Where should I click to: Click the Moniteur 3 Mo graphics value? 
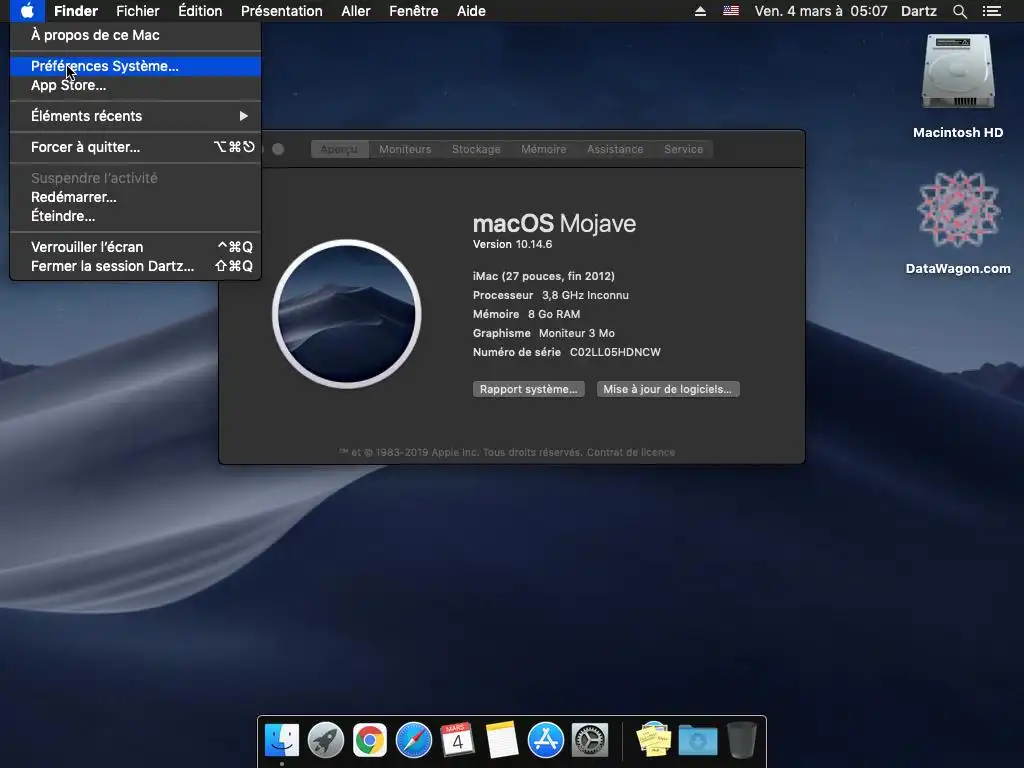pyautogui.click(x=577, y=333)
